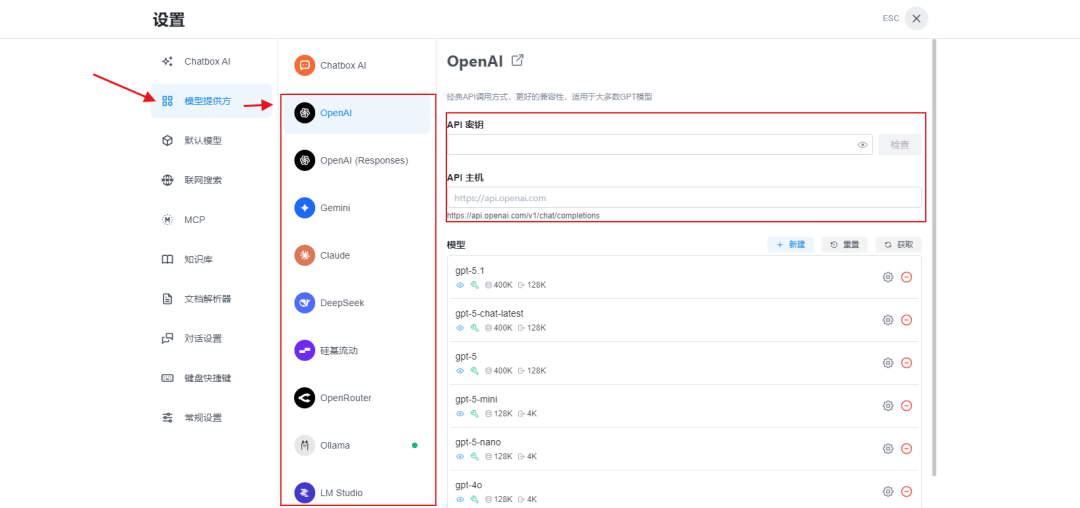
Task: Select the Ollama provider
Action: point(357,445)
